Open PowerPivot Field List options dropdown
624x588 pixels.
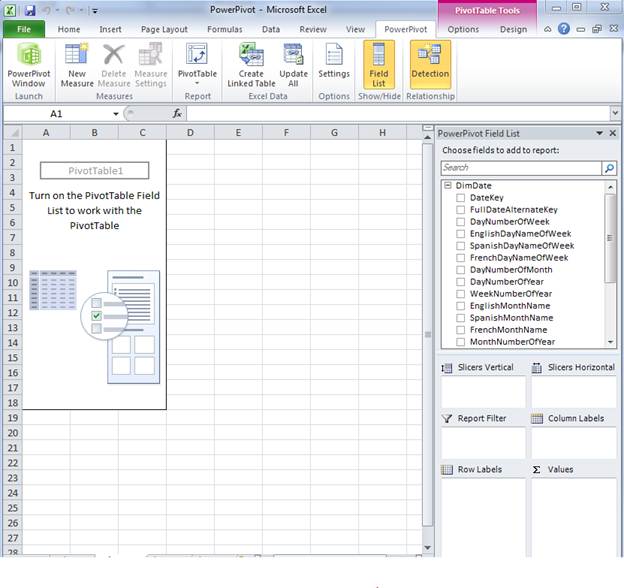point(599,133)
